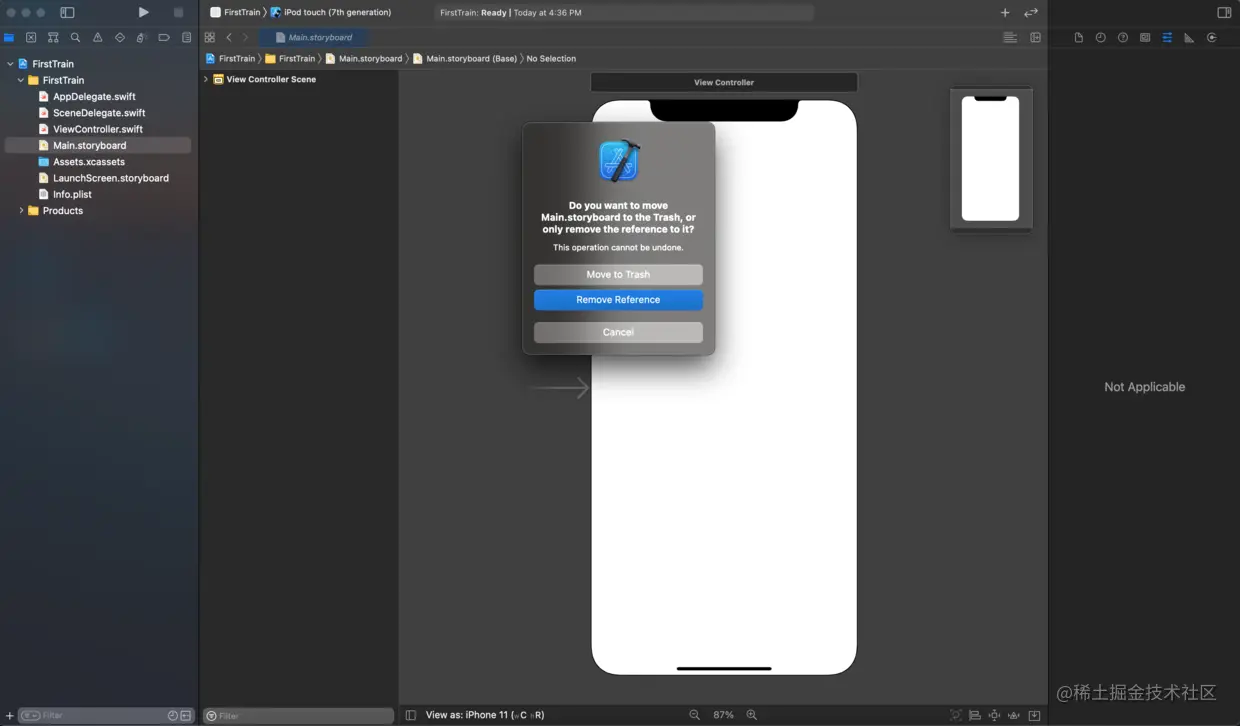Click Main.storyboard (Base) in jump bar

tap(465, 59)
